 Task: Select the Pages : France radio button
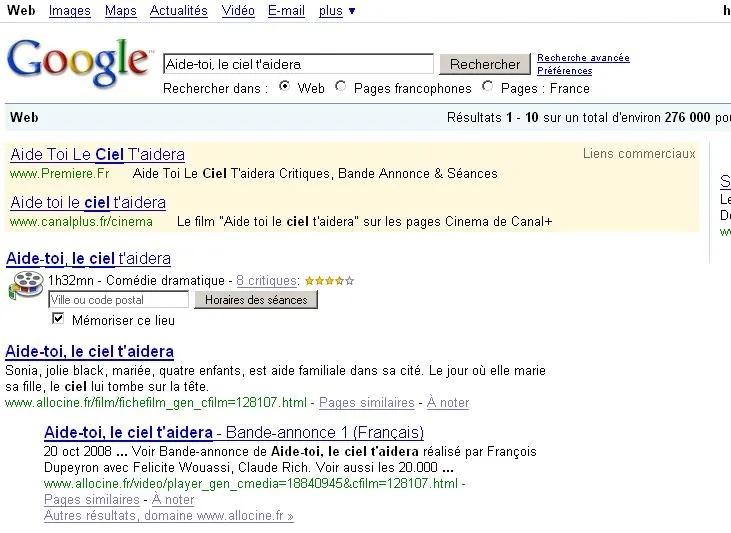(488, 86)
